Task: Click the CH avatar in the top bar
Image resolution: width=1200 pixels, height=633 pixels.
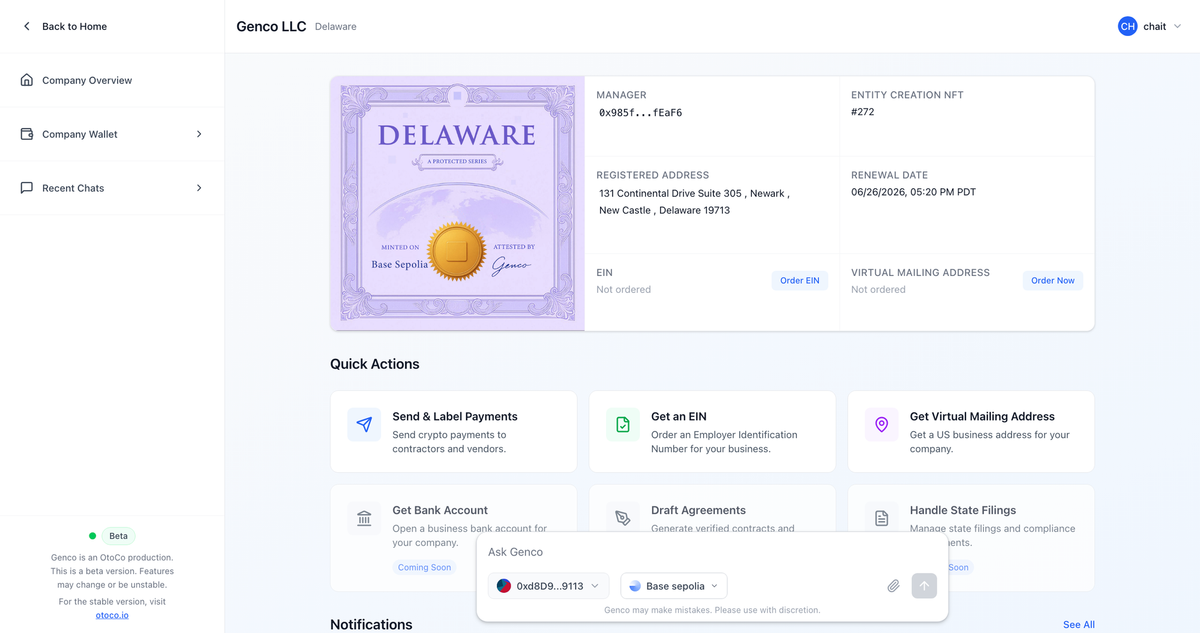Action: tap(1128, 26)
